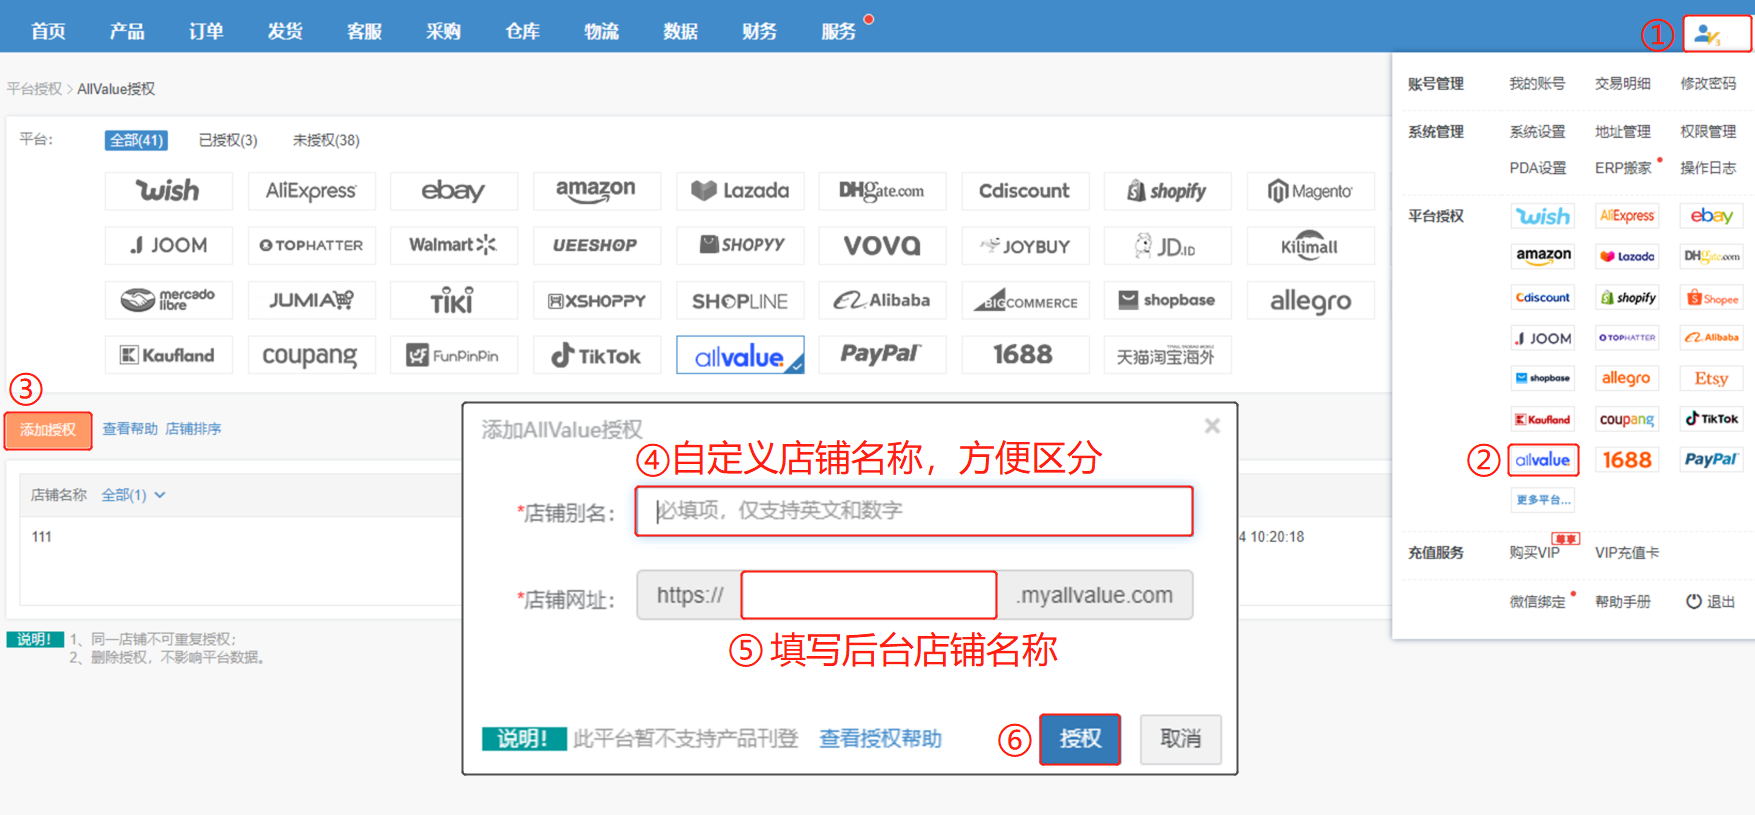Choose the Cdiscount tile in main grid
The image size is (1755, 815).
pyautogui.click(x=1025, y=190)
